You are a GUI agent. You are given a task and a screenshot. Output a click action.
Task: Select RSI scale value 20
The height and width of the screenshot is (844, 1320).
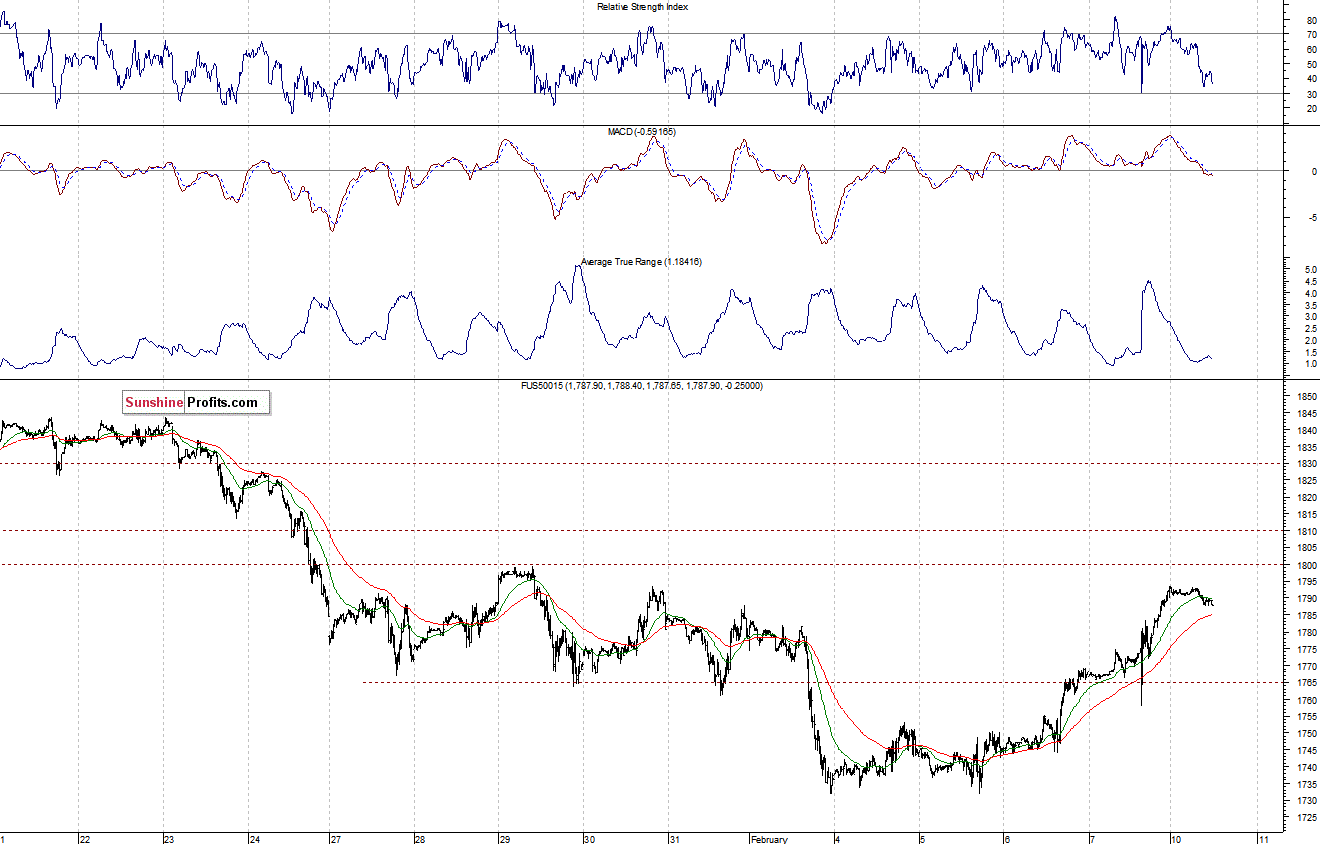pyautogui.click(x=1311, y=107)
